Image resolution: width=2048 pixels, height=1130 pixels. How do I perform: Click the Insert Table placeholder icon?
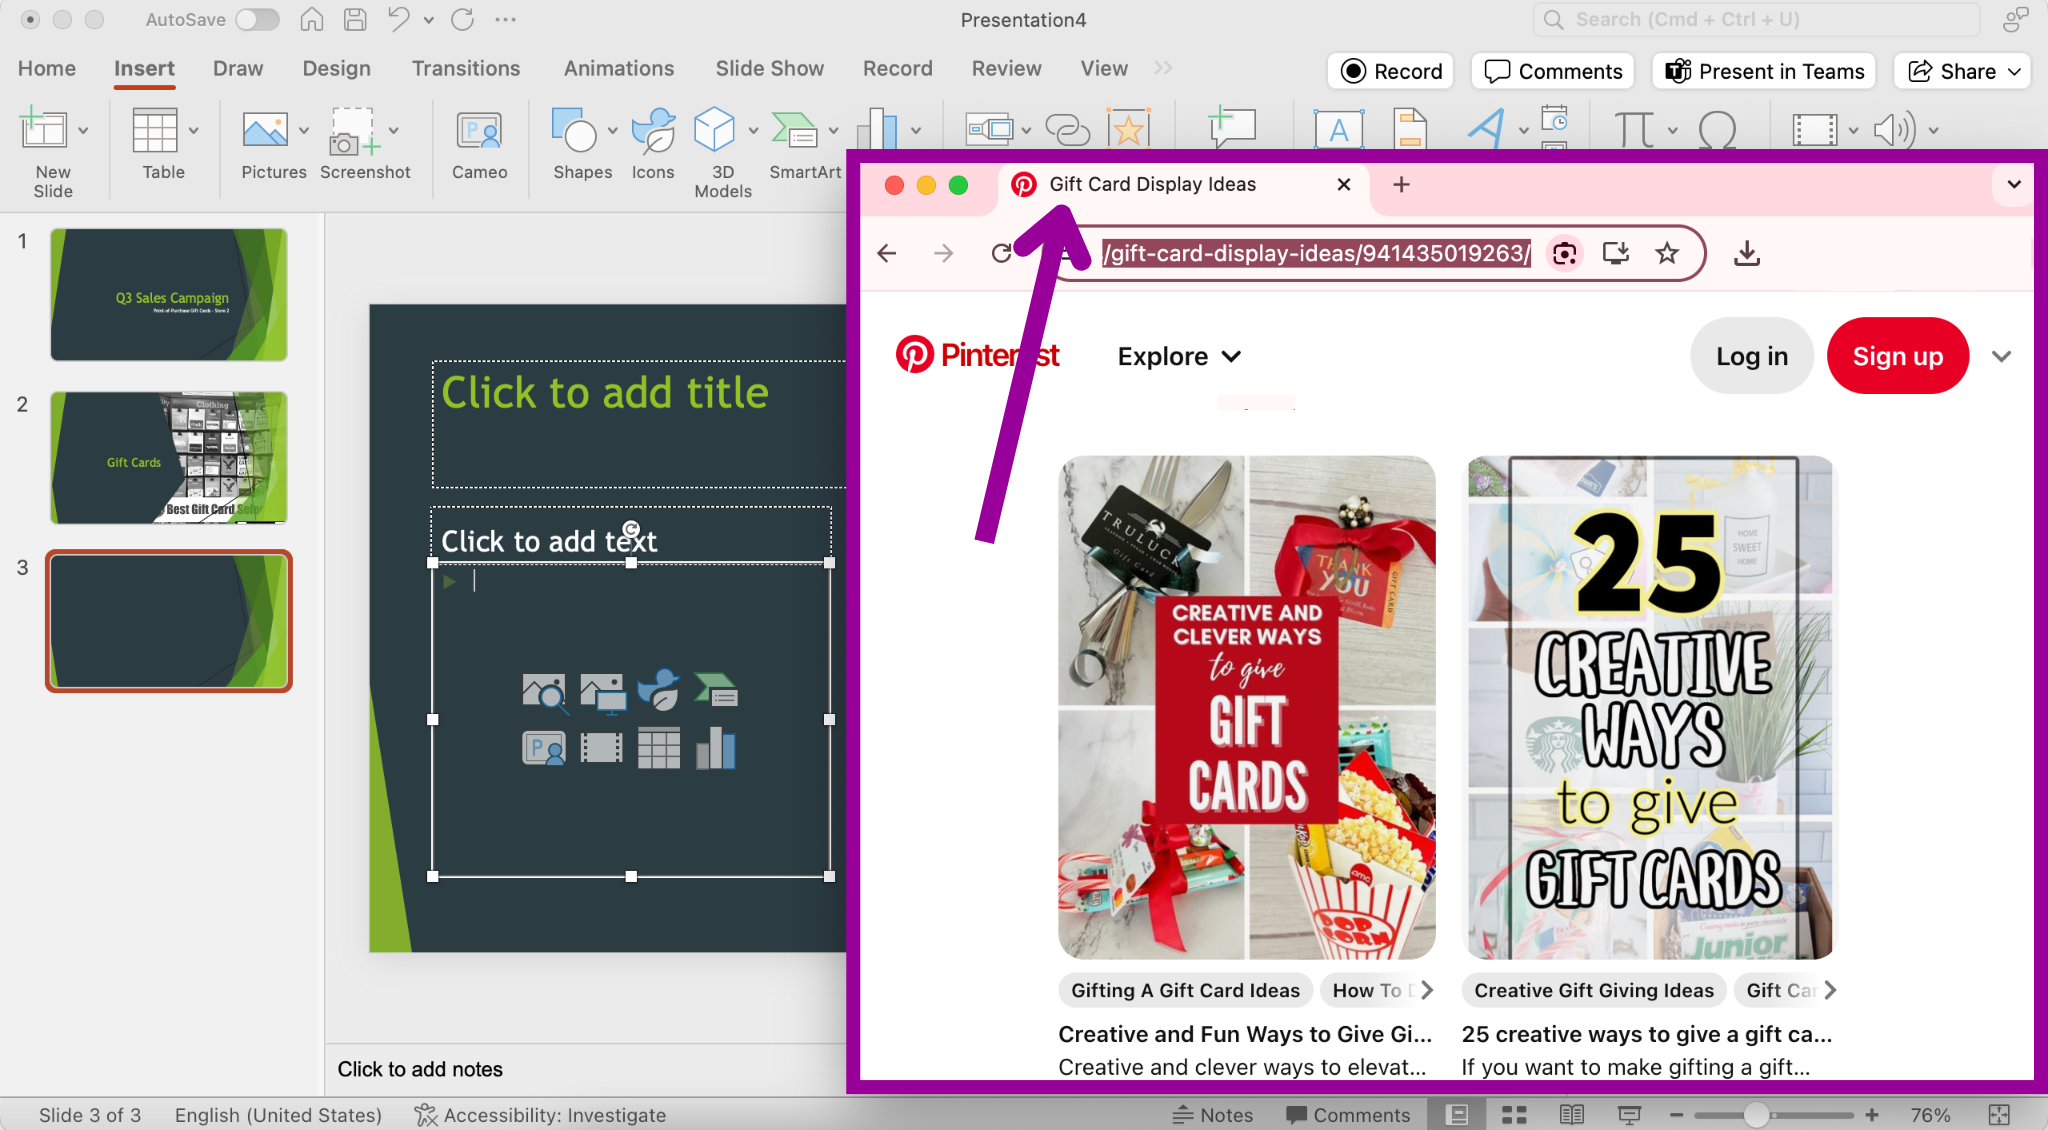coord(658,749)
